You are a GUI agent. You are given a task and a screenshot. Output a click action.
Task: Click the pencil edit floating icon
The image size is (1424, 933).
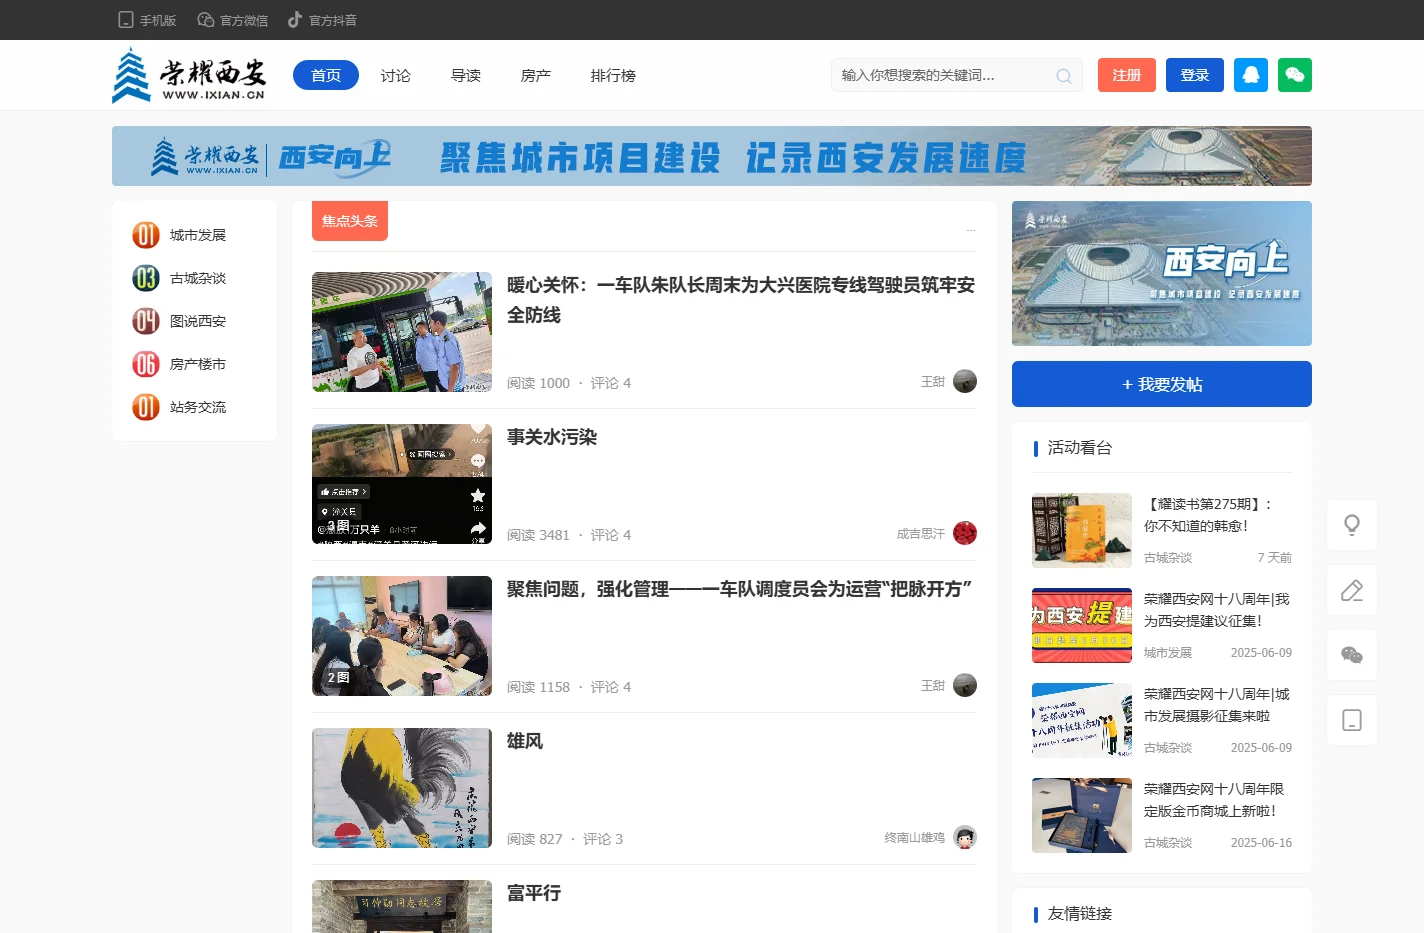pos(1352,590)
